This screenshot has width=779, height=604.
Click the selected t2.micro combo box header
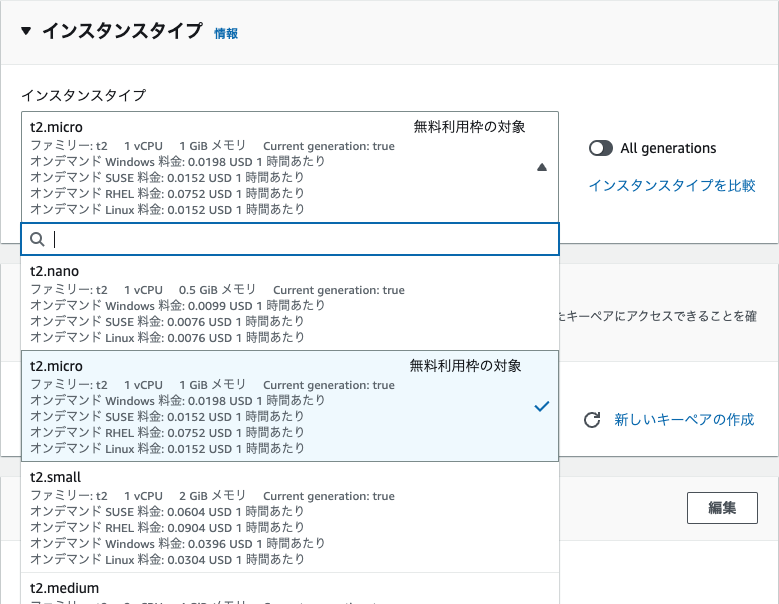(x=280, y=167)
